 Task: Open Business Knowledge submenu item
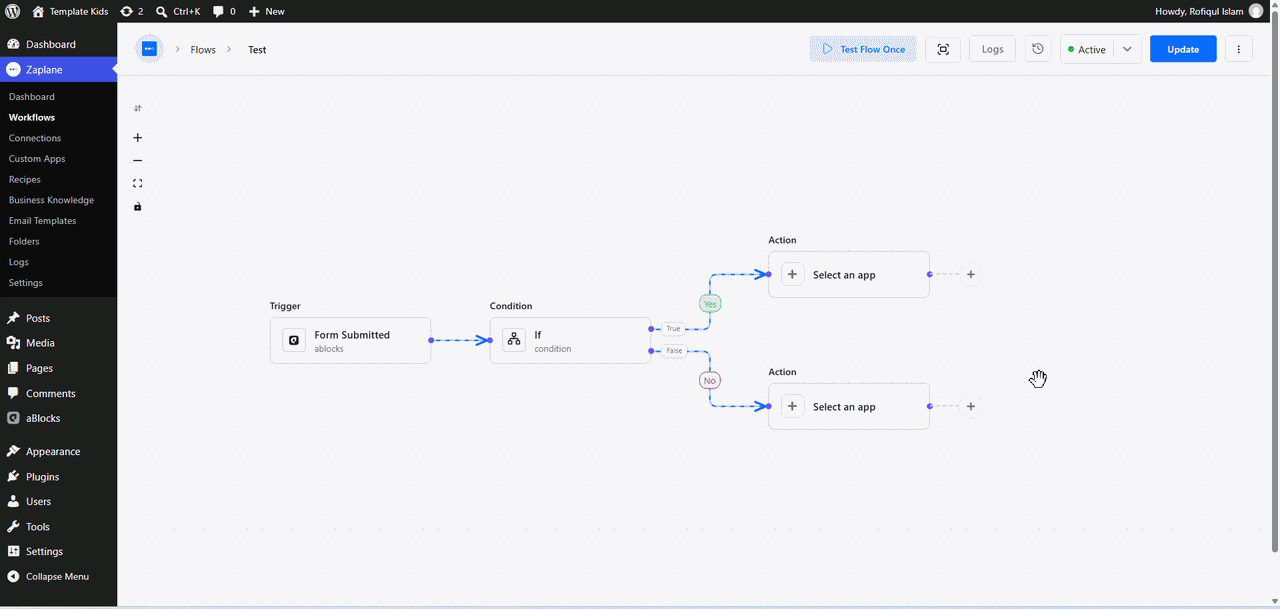(x=51, y=200)
